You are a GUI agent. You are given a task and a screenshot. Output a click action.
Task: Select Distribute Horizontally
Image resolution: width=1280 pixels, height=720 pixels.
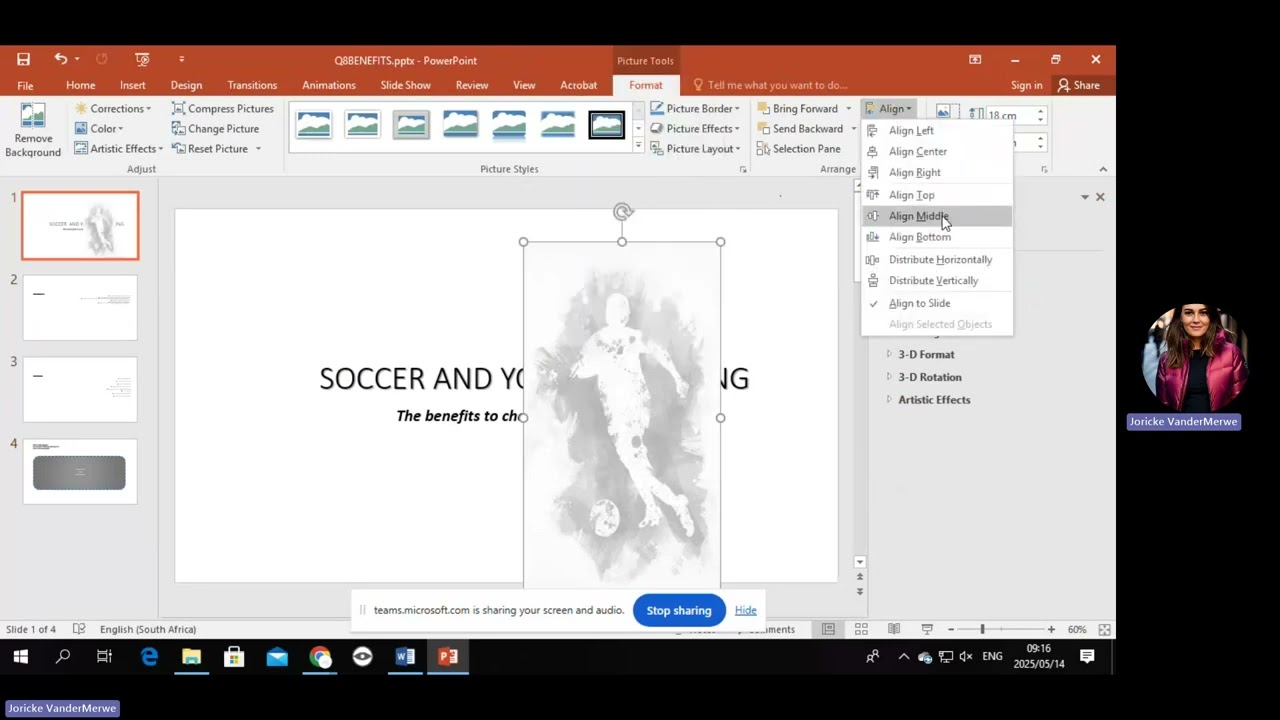937,259
